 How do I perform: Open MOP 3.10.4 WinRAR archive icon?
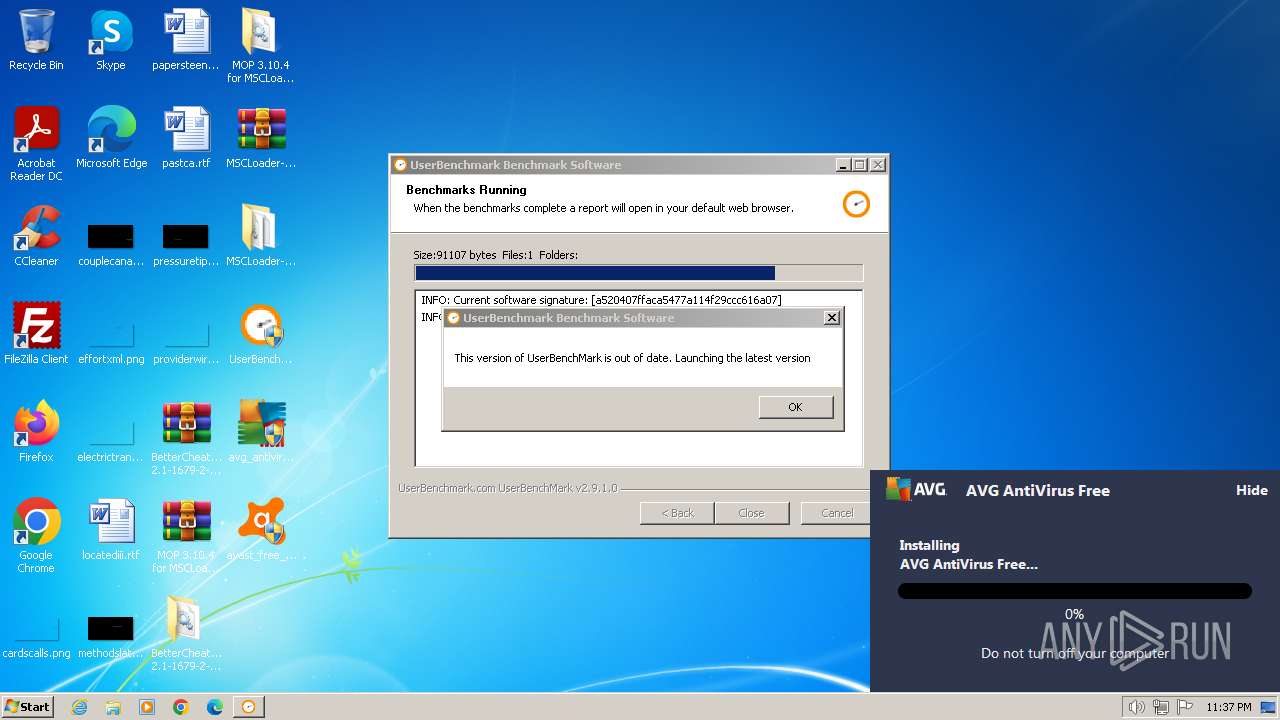(186, 536)
